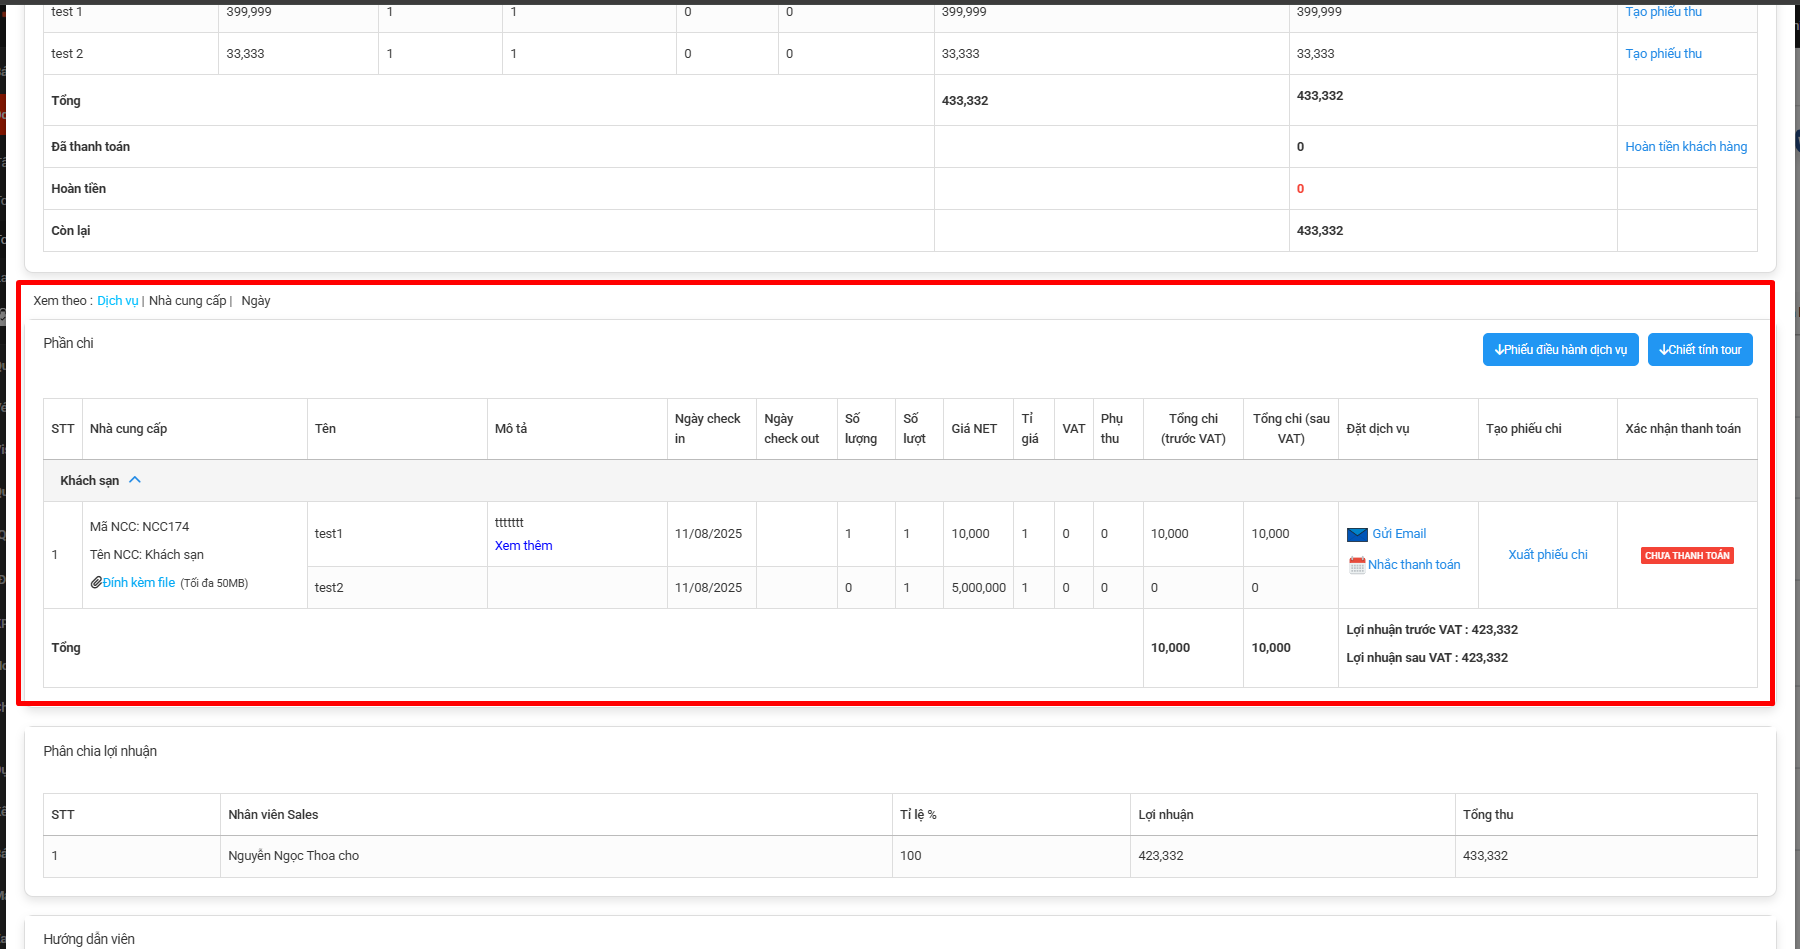The height and width of the screenshot is (949, 1800).
Task: Switch view to Nhà cung cấp
Action: (187, 301)
